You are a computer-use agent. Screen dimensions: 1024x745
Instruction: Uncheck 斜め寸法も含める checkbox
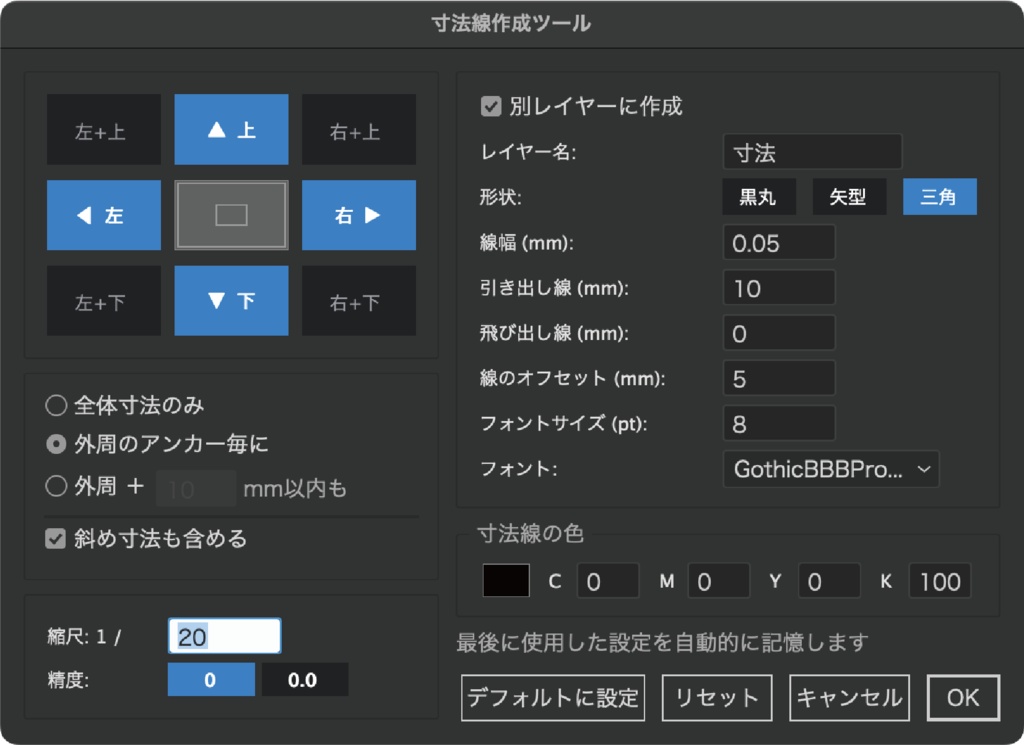[x=56, y=539]
